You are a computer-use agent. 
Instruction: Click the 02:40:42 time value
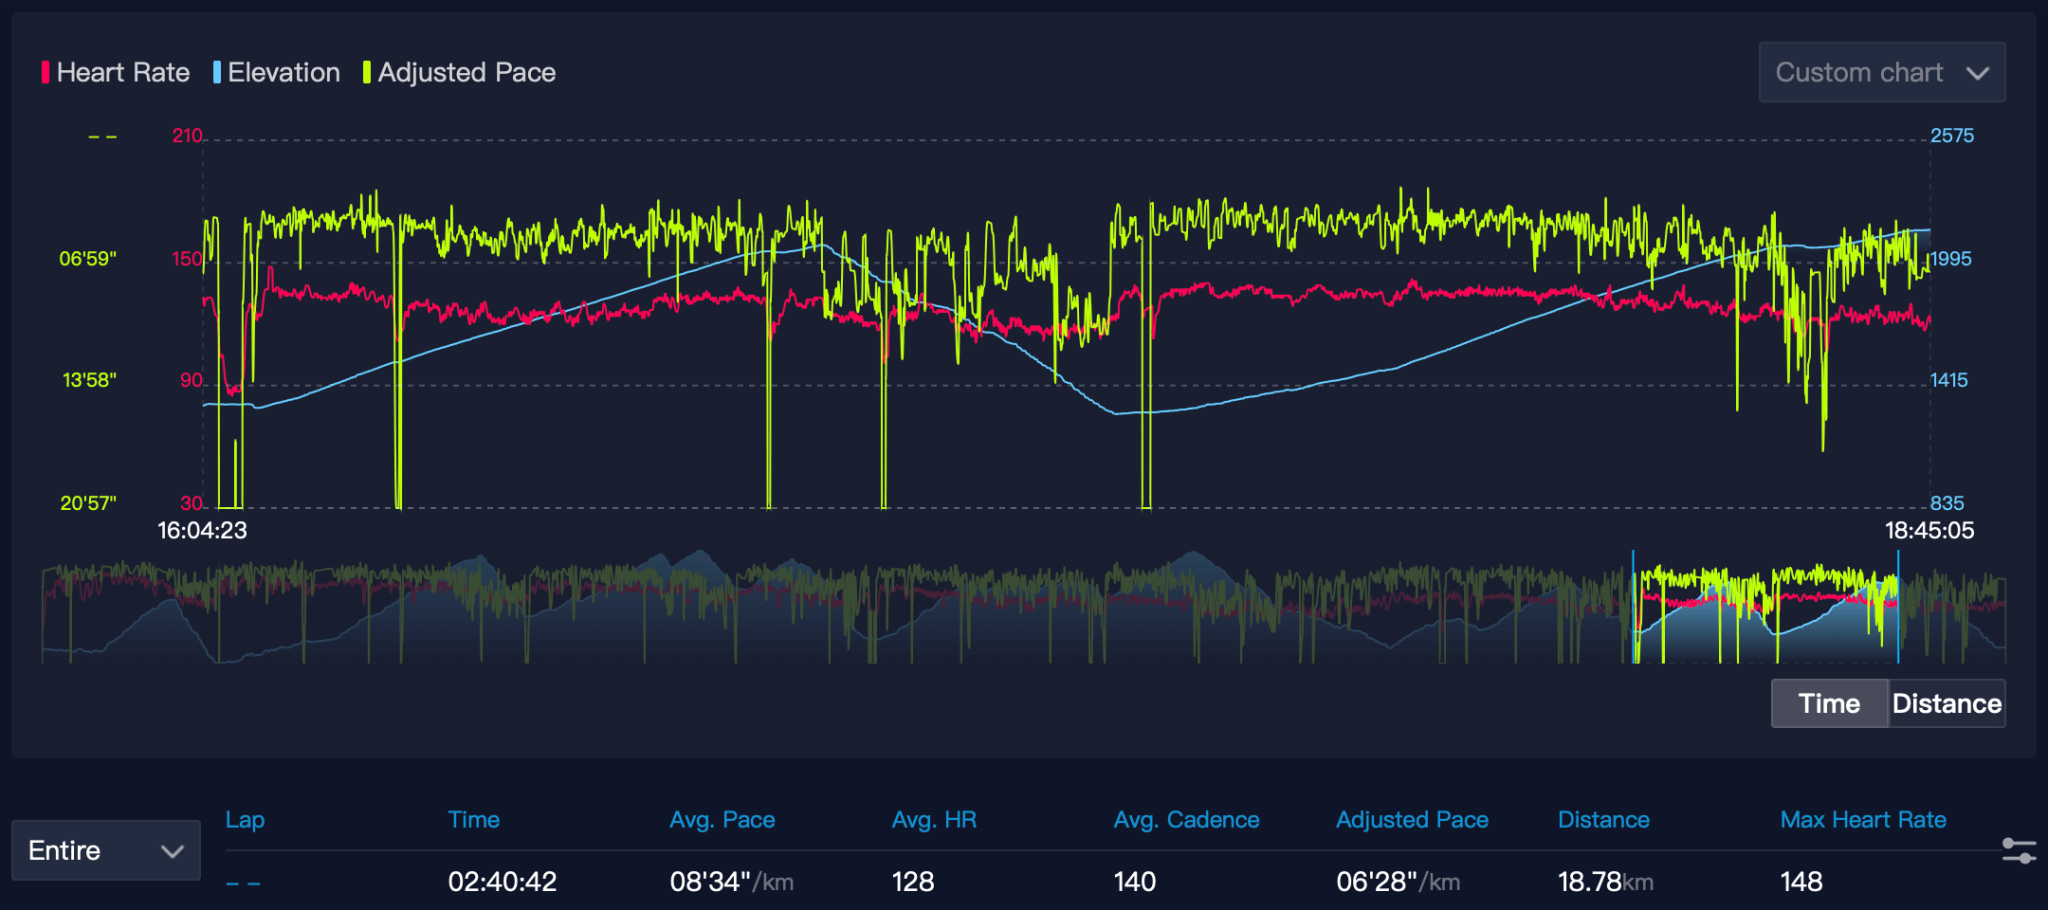[x=502, y=882]
